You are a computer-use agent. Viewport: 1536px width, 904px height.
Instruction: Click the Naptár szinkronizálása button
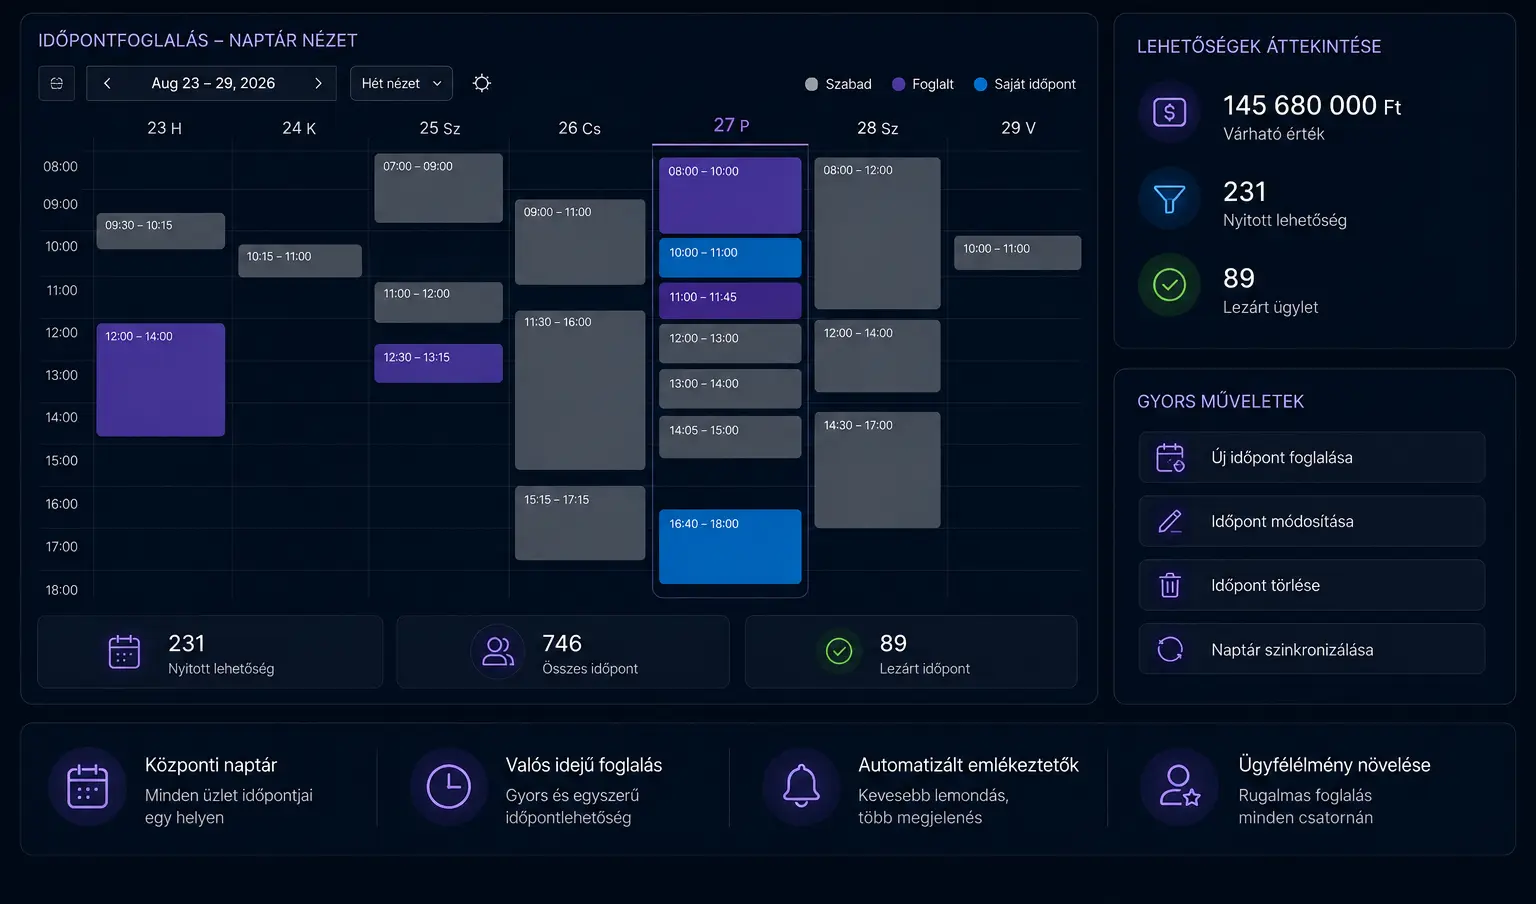1312,649
